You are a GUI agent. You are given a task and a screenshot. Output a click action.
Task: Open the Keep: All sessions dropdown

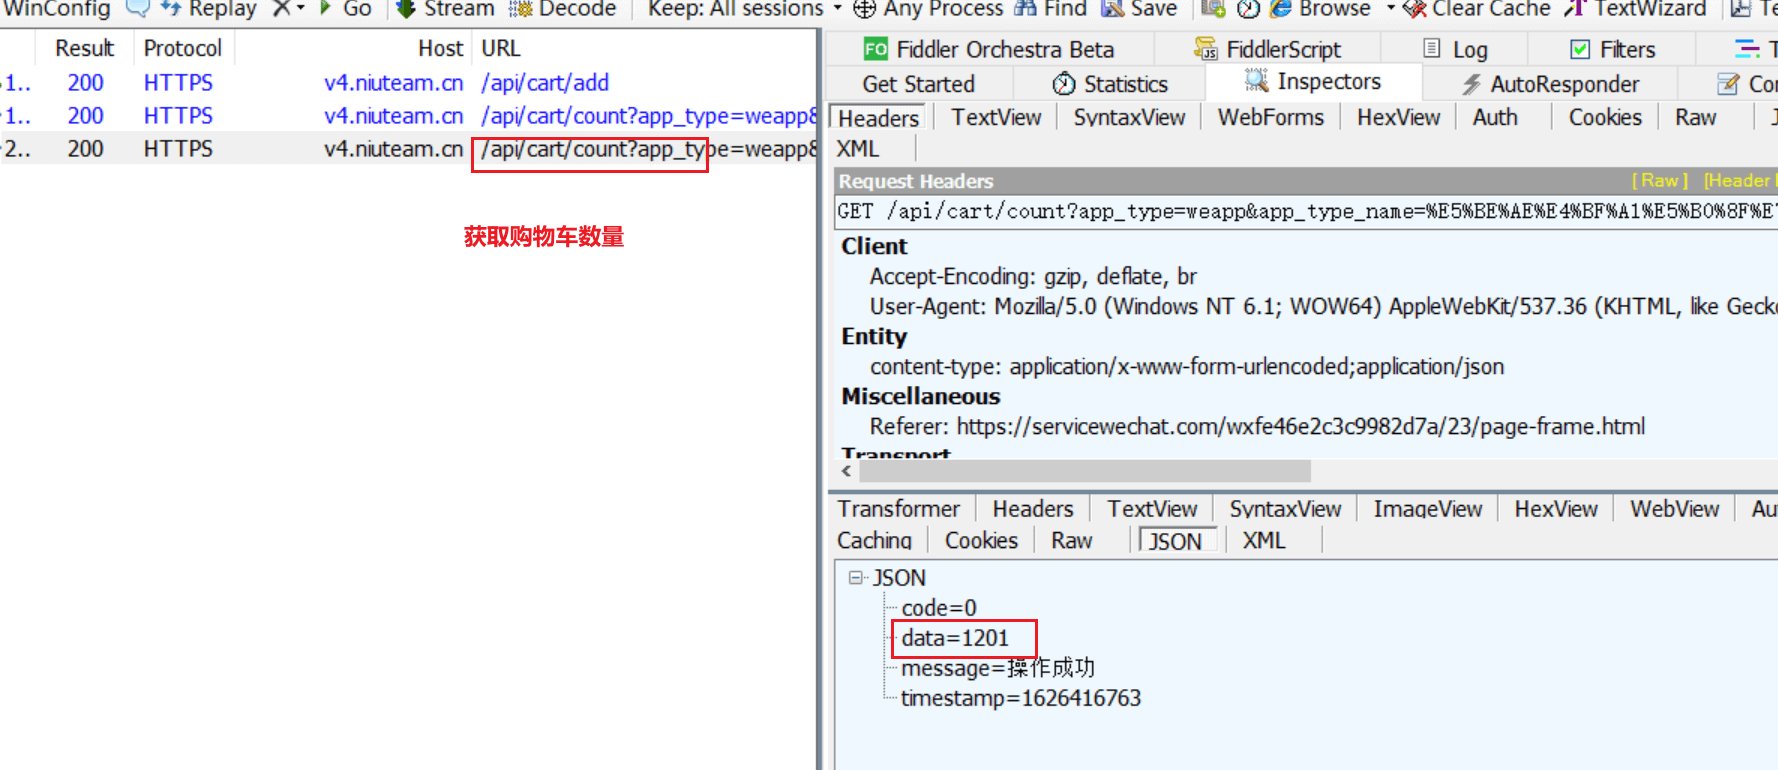(745, 9)
